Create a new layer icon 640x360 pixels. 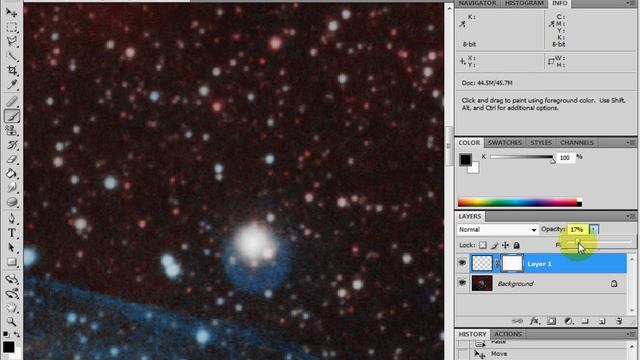[602, 321]
